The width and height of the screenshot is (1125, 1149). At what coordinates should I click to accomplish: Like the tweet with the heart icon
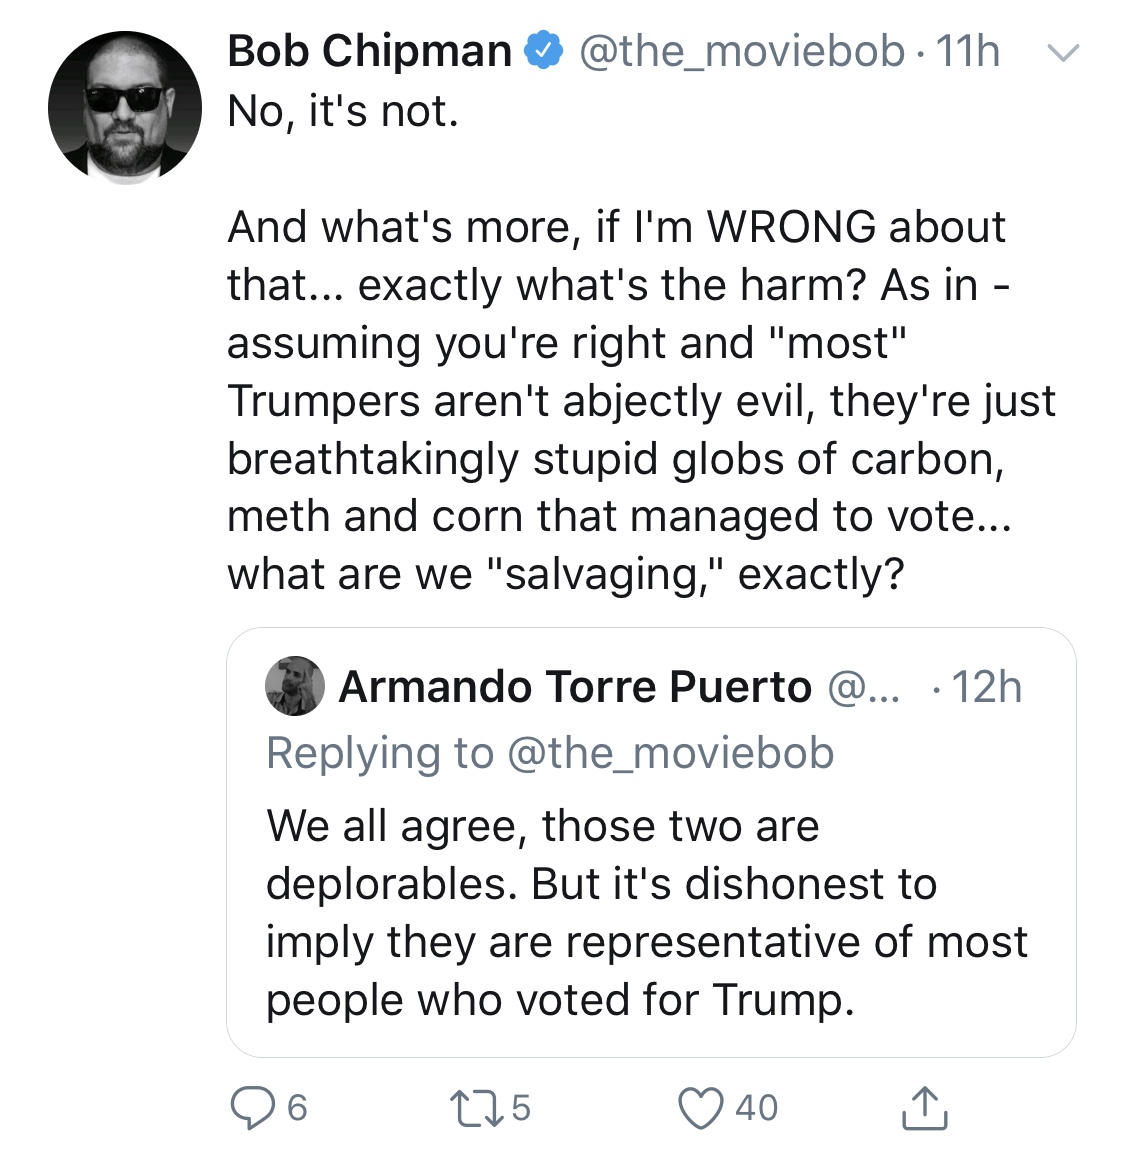(x=701, y=1108)
